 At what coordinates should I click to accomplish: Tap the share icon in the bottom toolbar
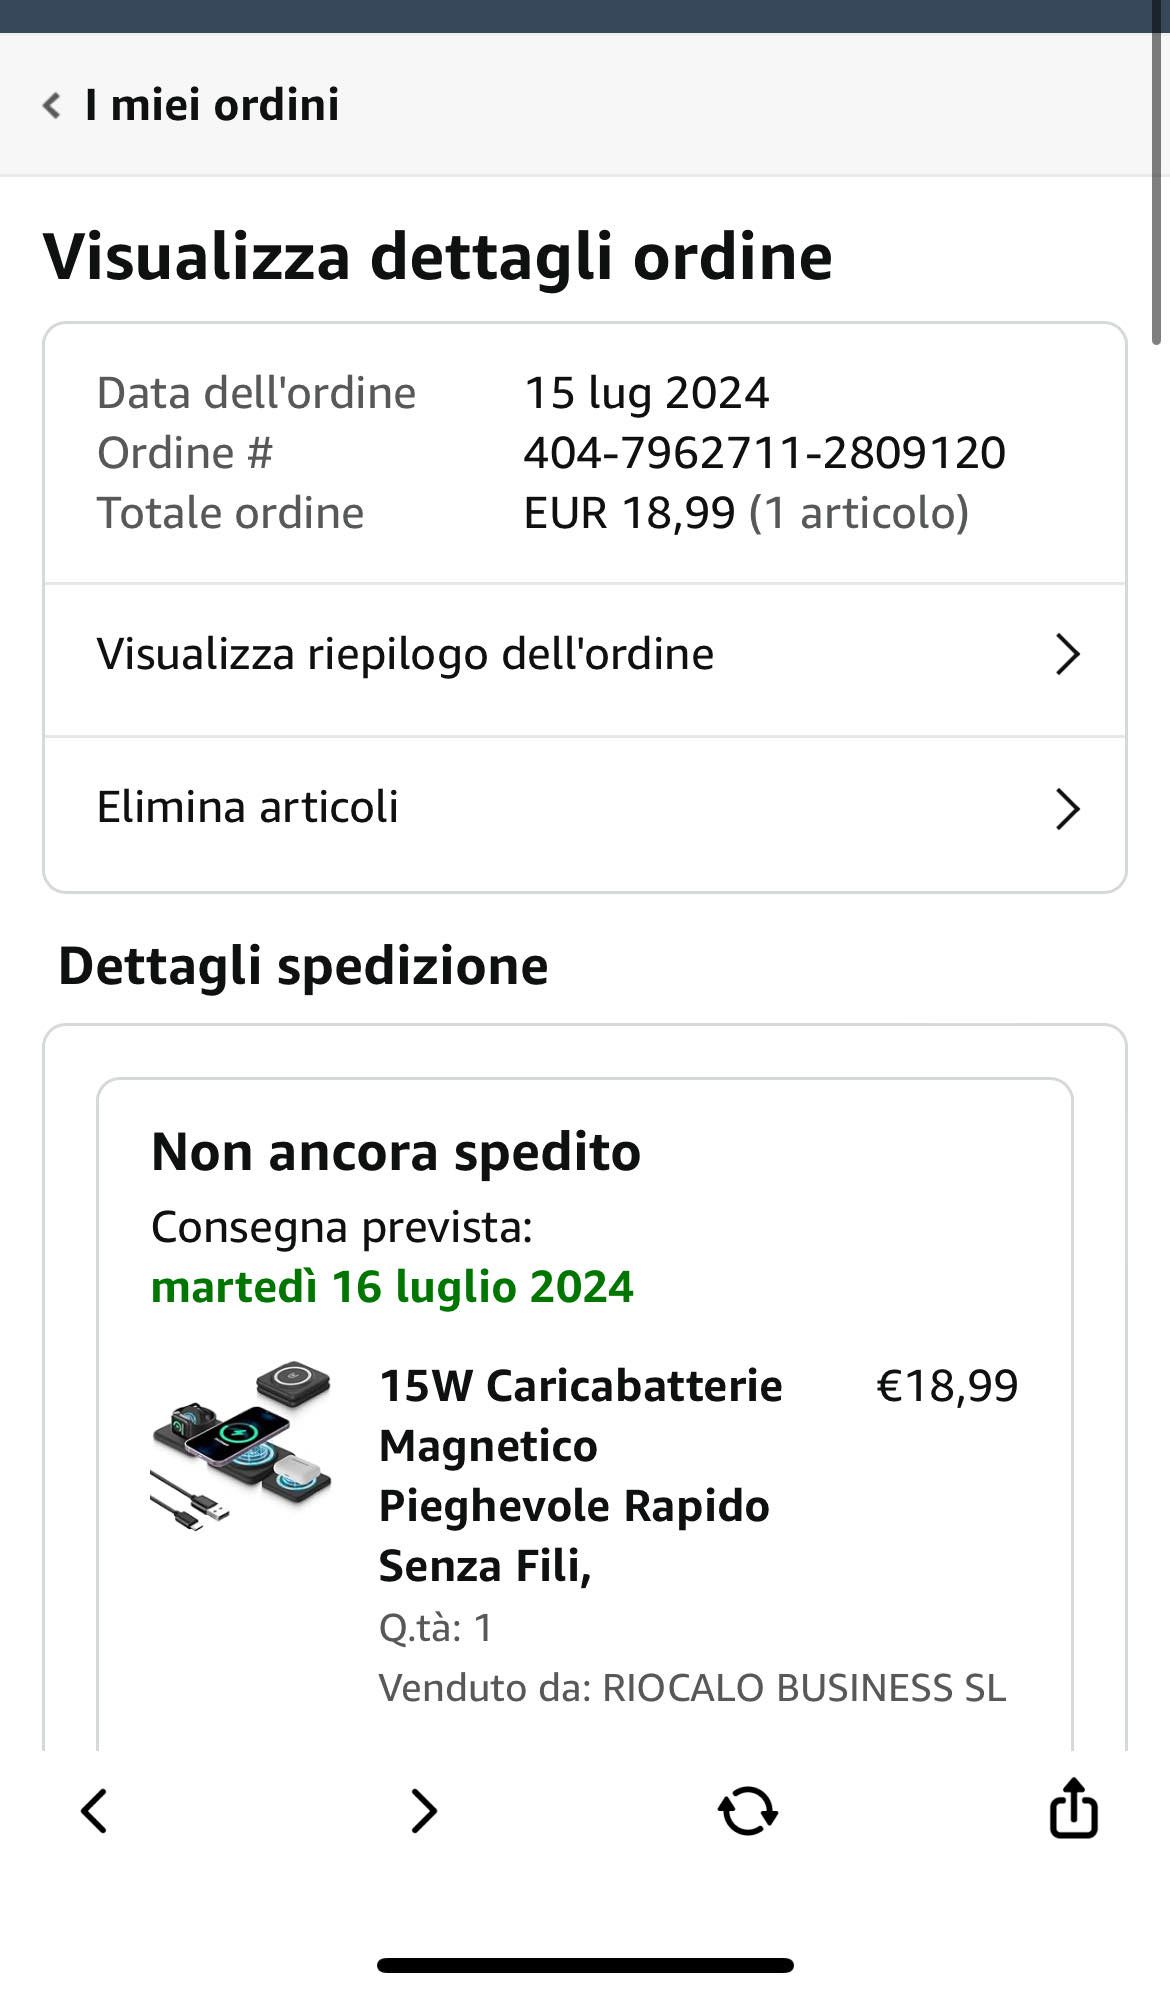(1073, 1809)
